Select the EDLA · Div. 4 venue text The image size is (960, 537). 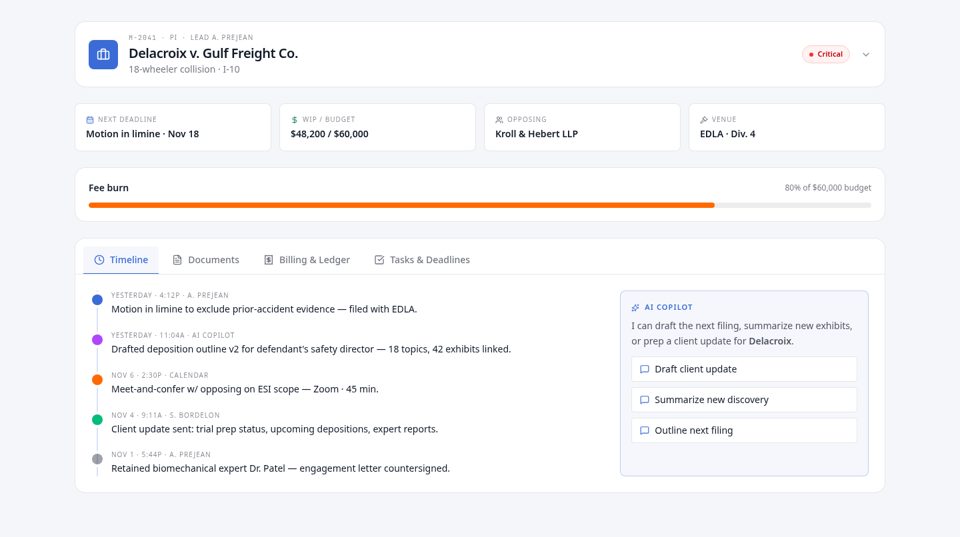(x=727, y=134)
